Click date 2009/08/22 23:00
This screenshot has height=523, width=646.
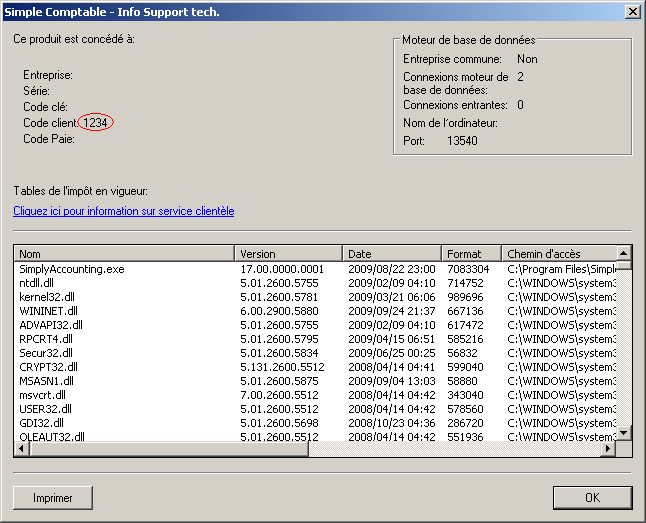click(x=392, y=269)
